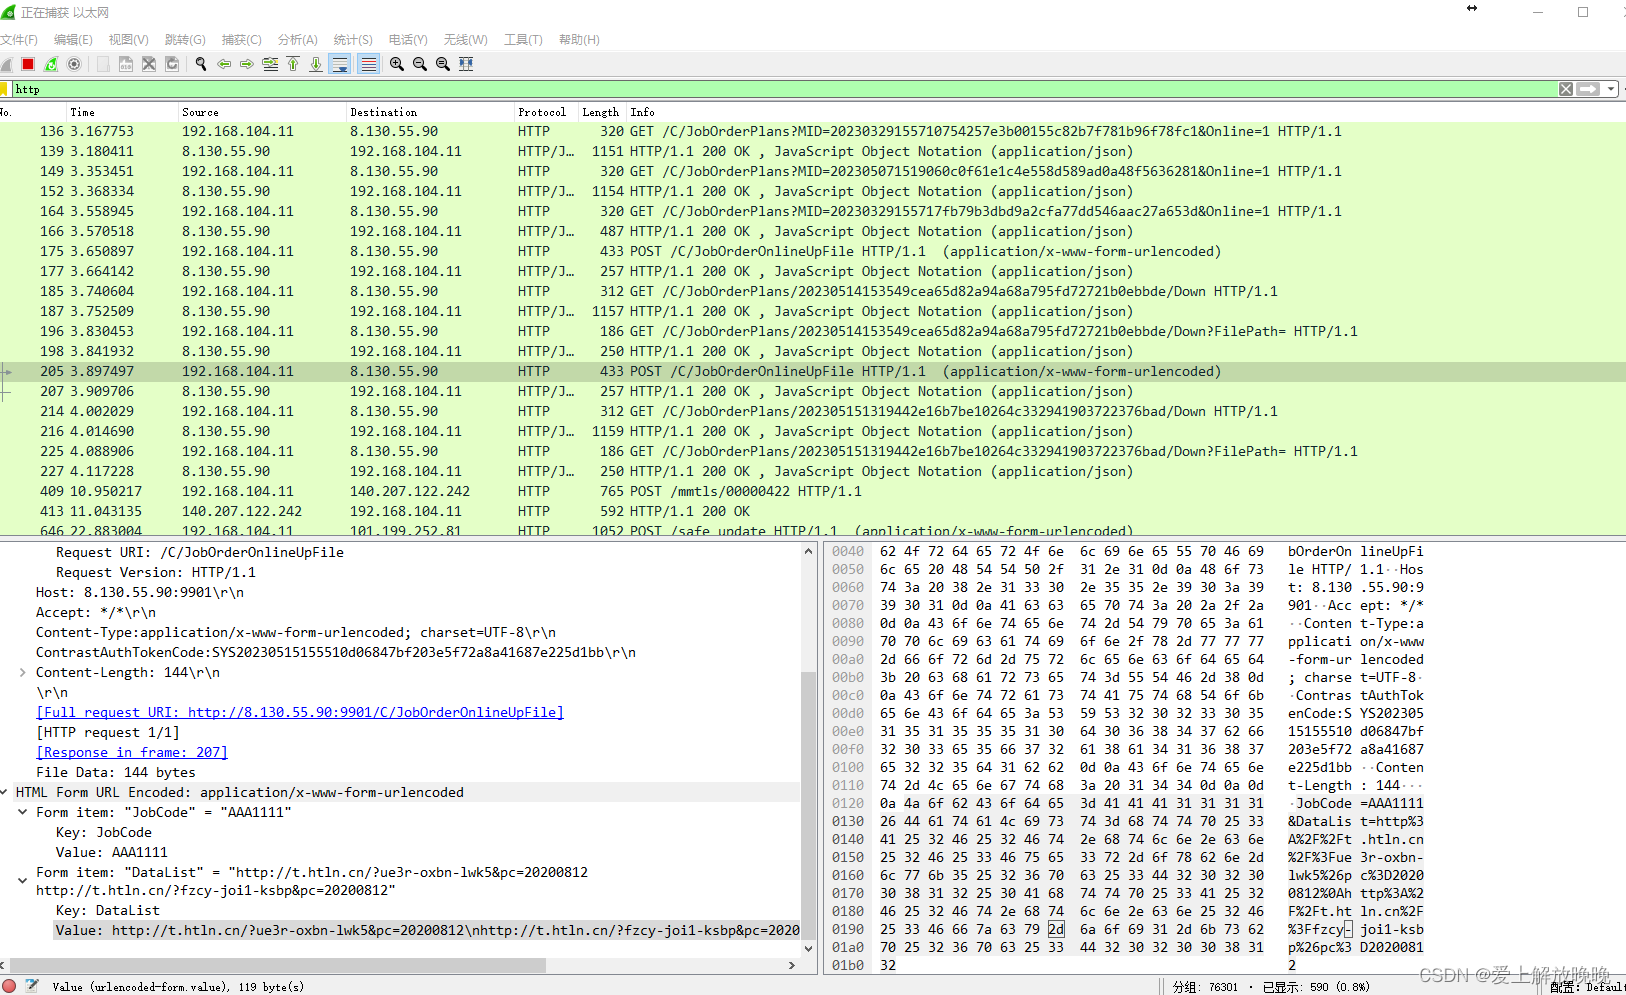Reload the capture file

pos(172,64)
